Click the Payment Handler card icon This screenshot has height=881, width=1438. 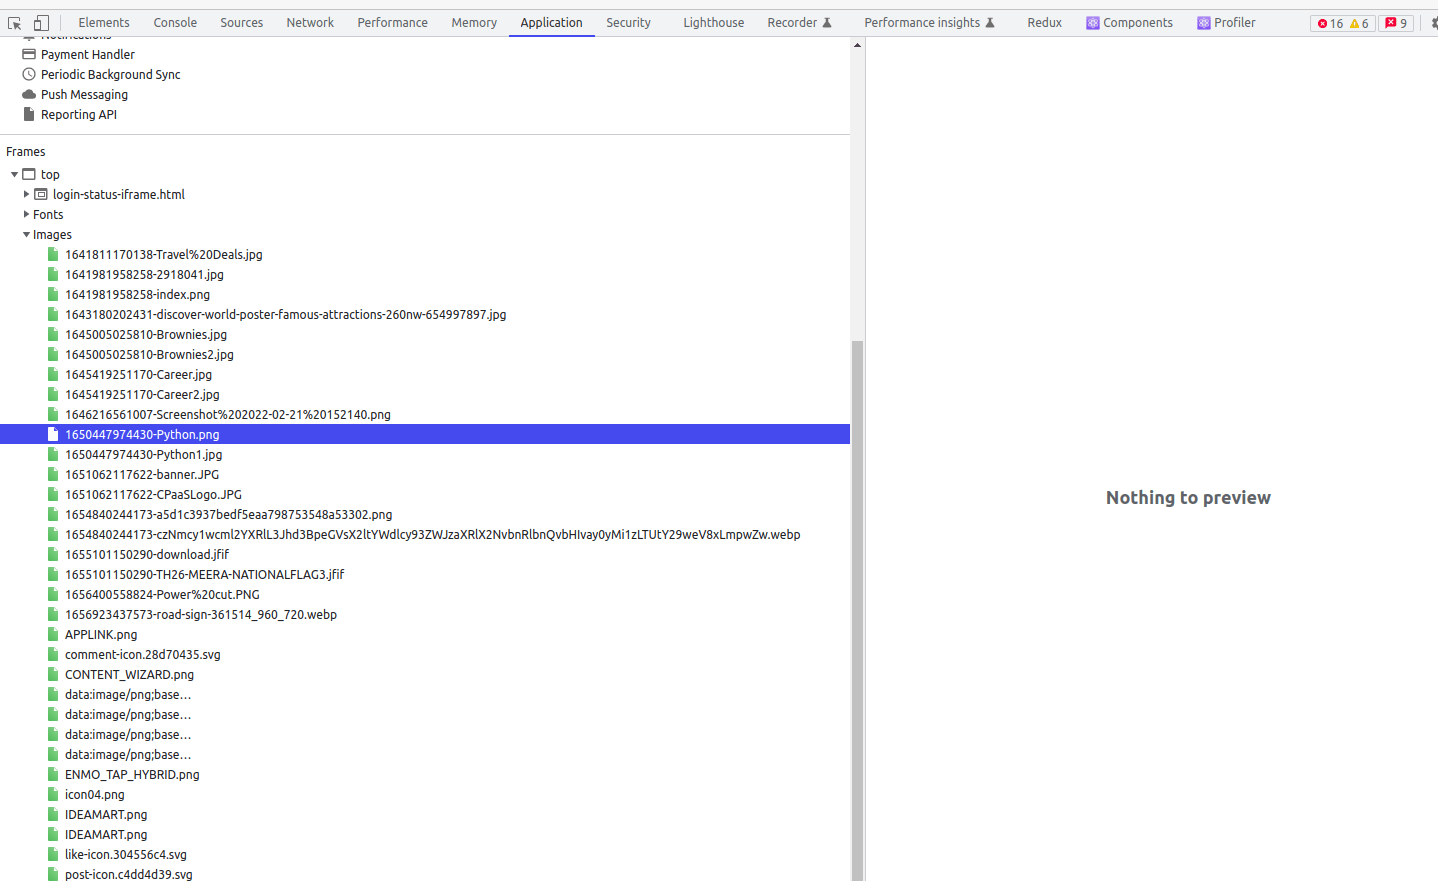[x=27, y=54]
